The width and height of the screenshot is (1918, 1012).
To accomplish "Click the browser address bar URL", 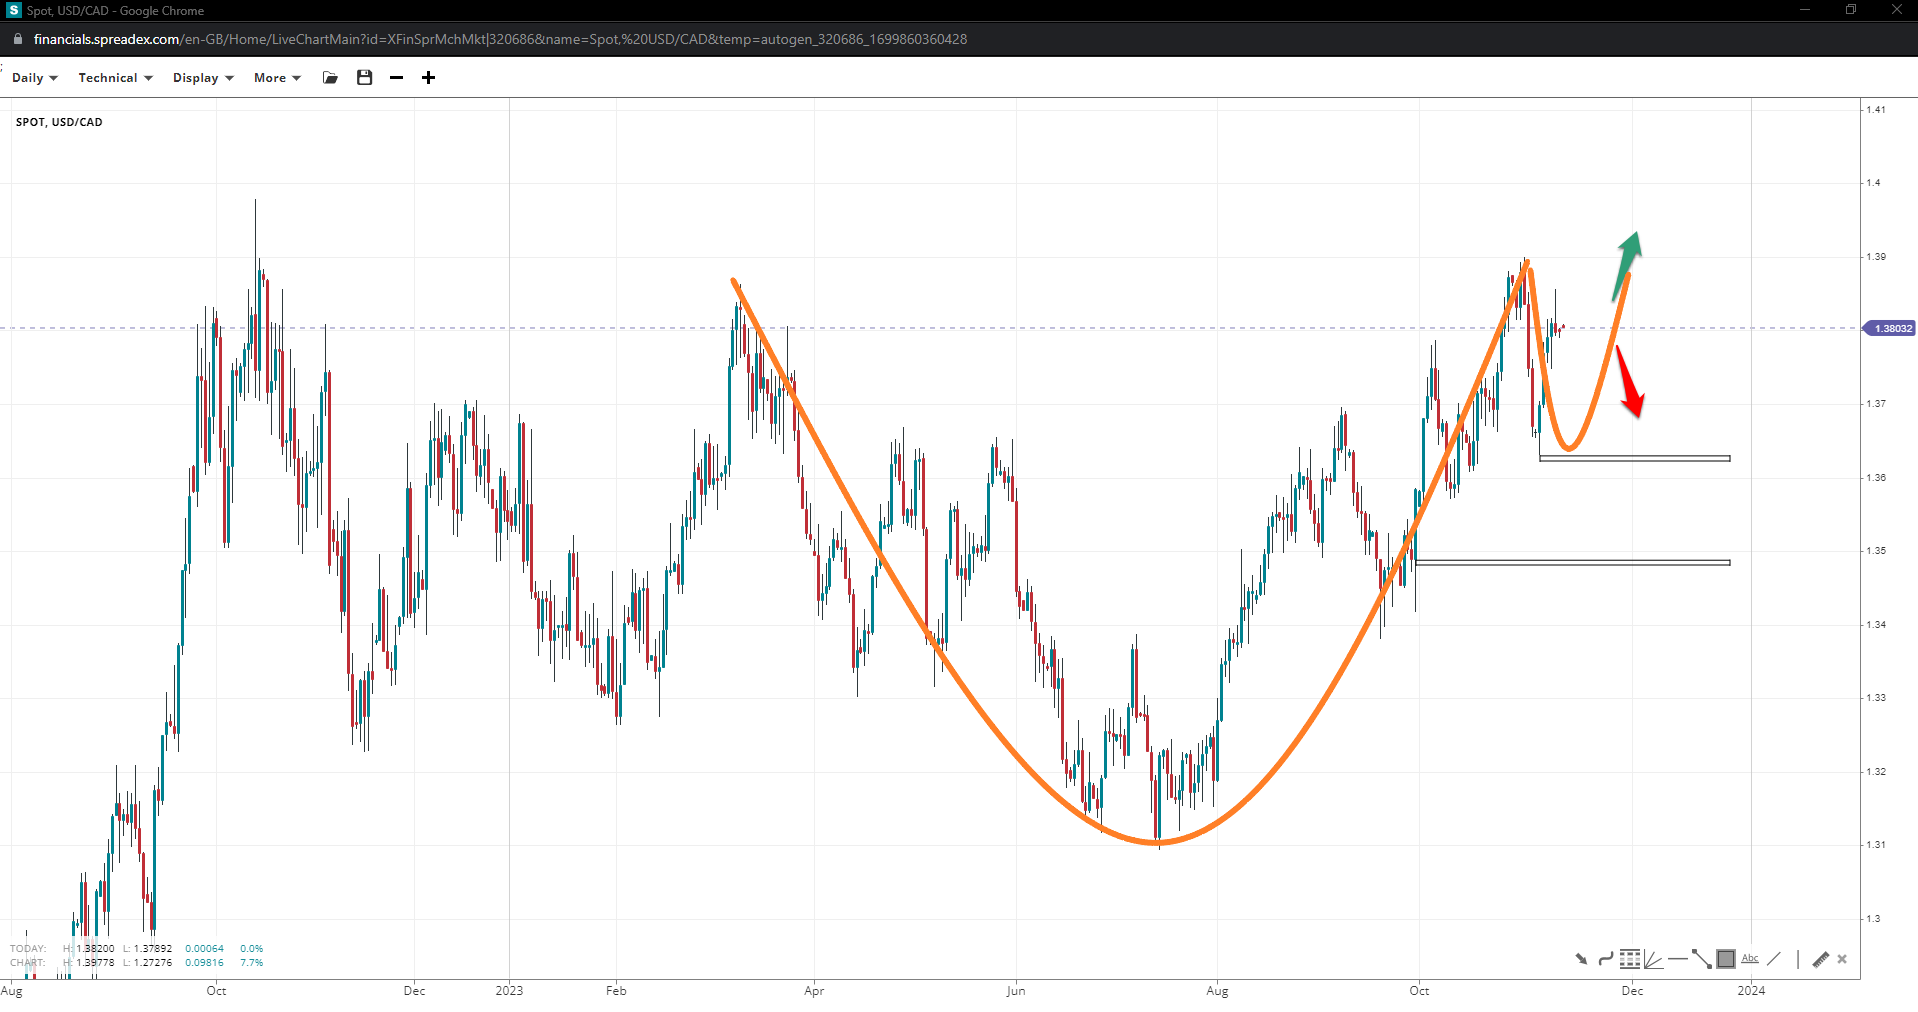I will 500,39.
